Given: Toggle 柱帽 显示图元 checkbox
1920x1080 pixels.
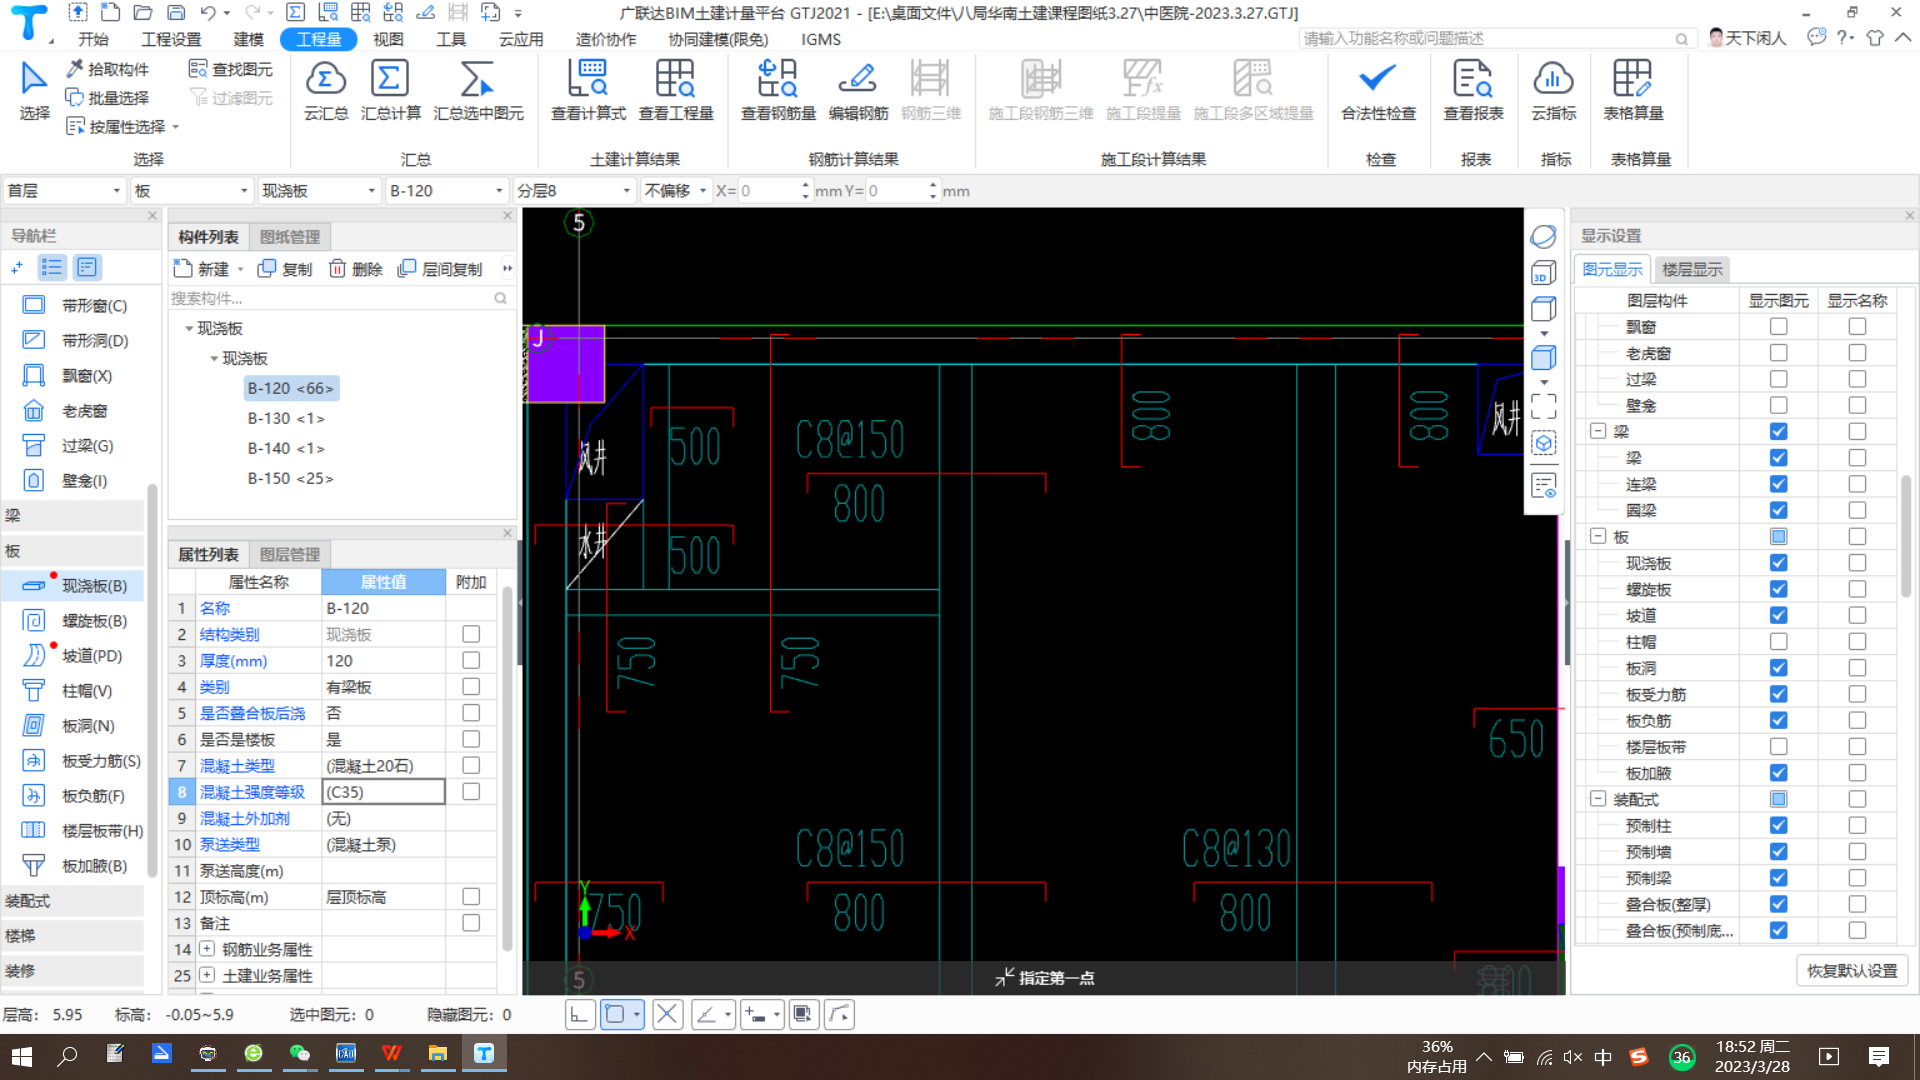Looking at the screenshot, I should click(x=1778, y=642).
